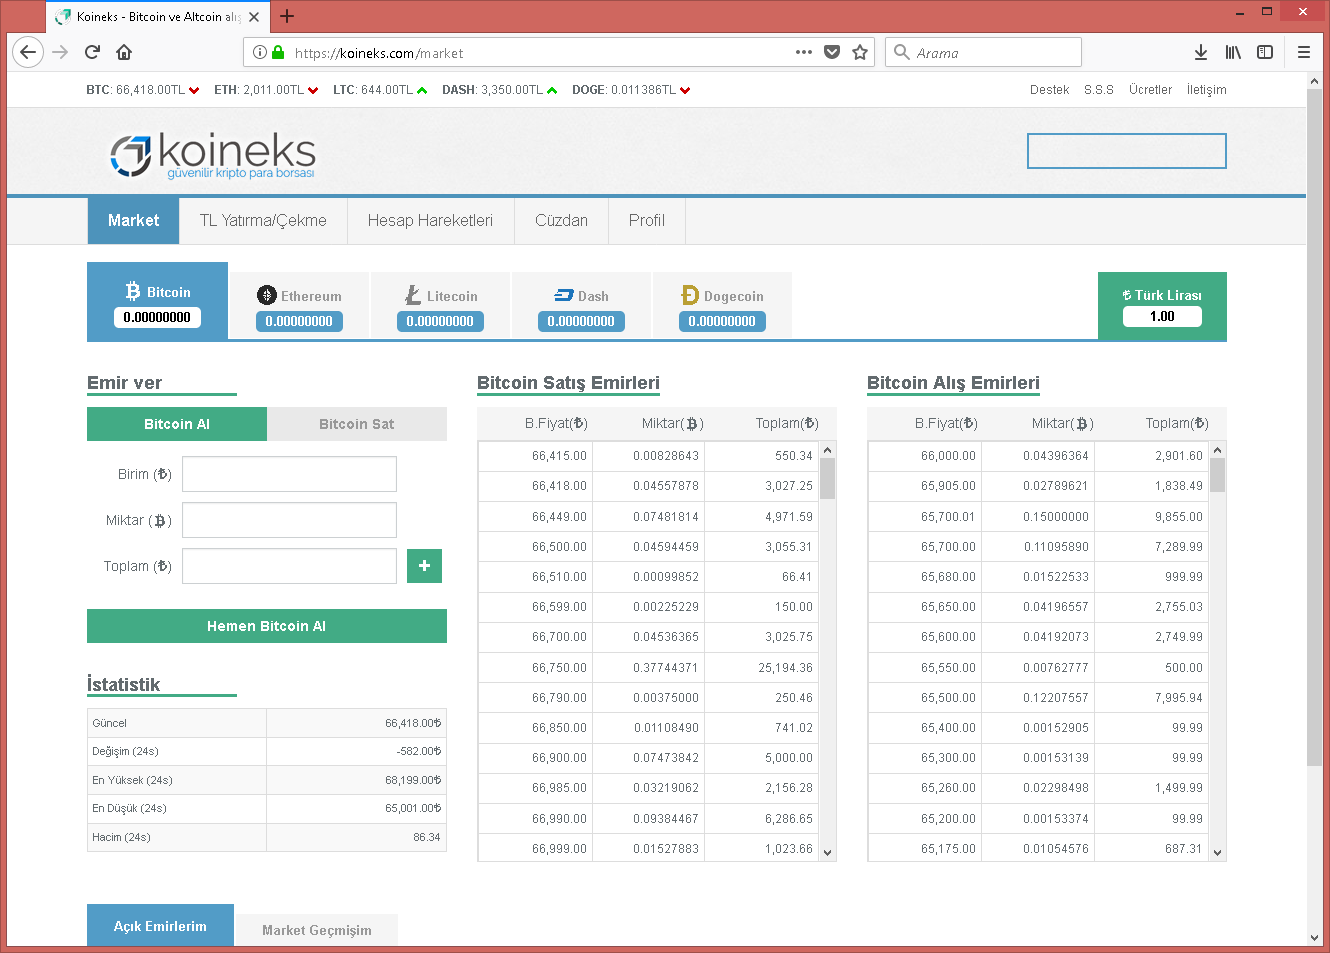
Task: View the green padlock connection details
Action: click(278, 52)
